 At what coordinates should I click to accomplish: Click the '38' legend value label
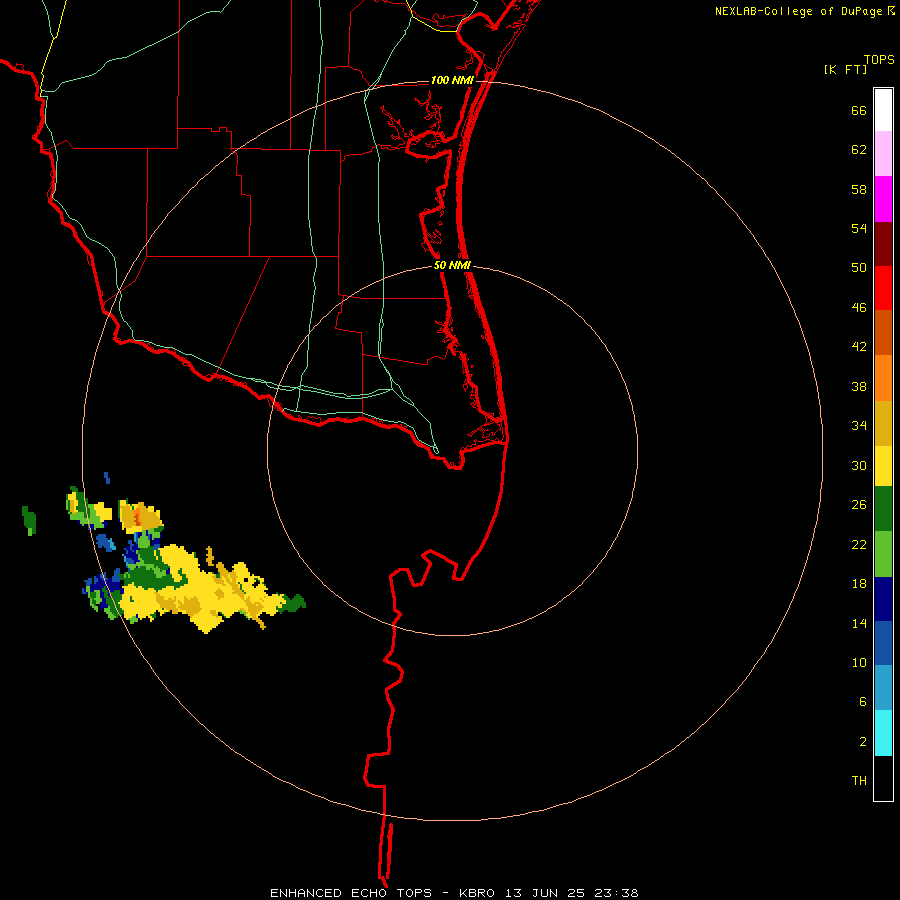pos(859,387)
